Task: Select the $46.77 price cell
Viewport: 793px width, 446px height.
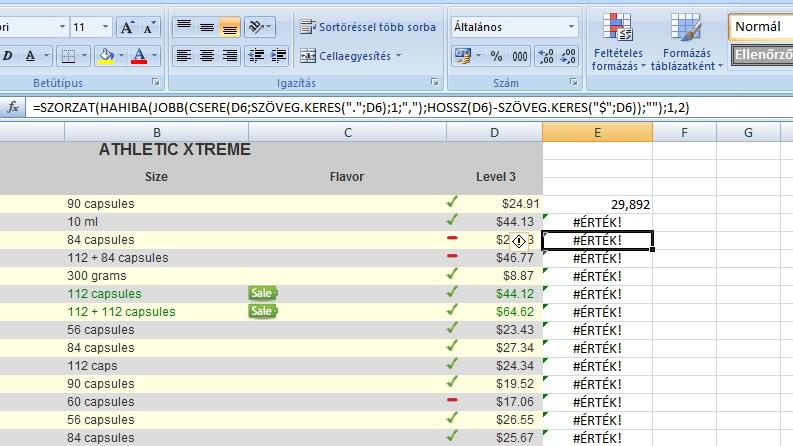Action: point(494,258)
